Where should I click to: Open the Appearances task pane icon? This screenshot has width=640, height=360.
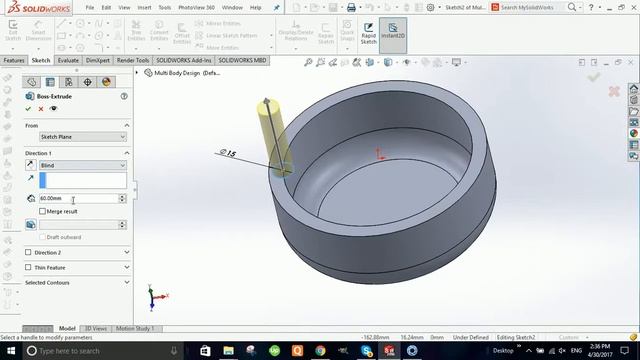click(633, 133)
